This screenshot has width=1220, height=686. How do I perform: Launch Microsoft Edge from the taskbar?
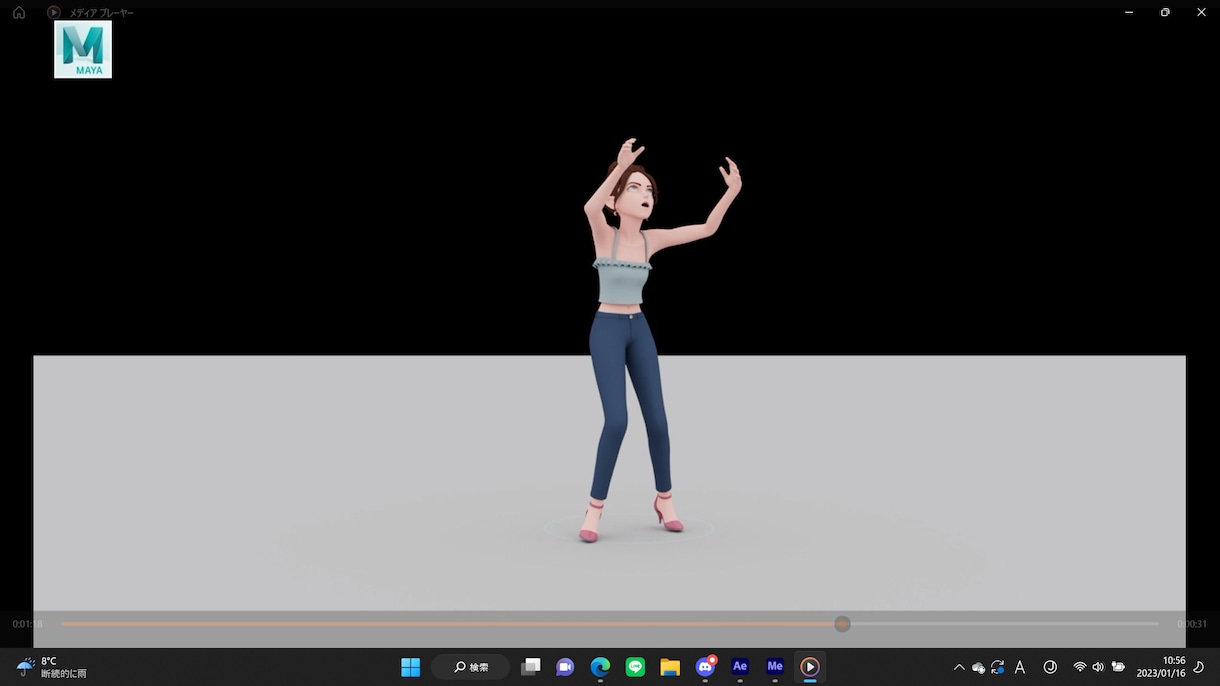(600, 667)
